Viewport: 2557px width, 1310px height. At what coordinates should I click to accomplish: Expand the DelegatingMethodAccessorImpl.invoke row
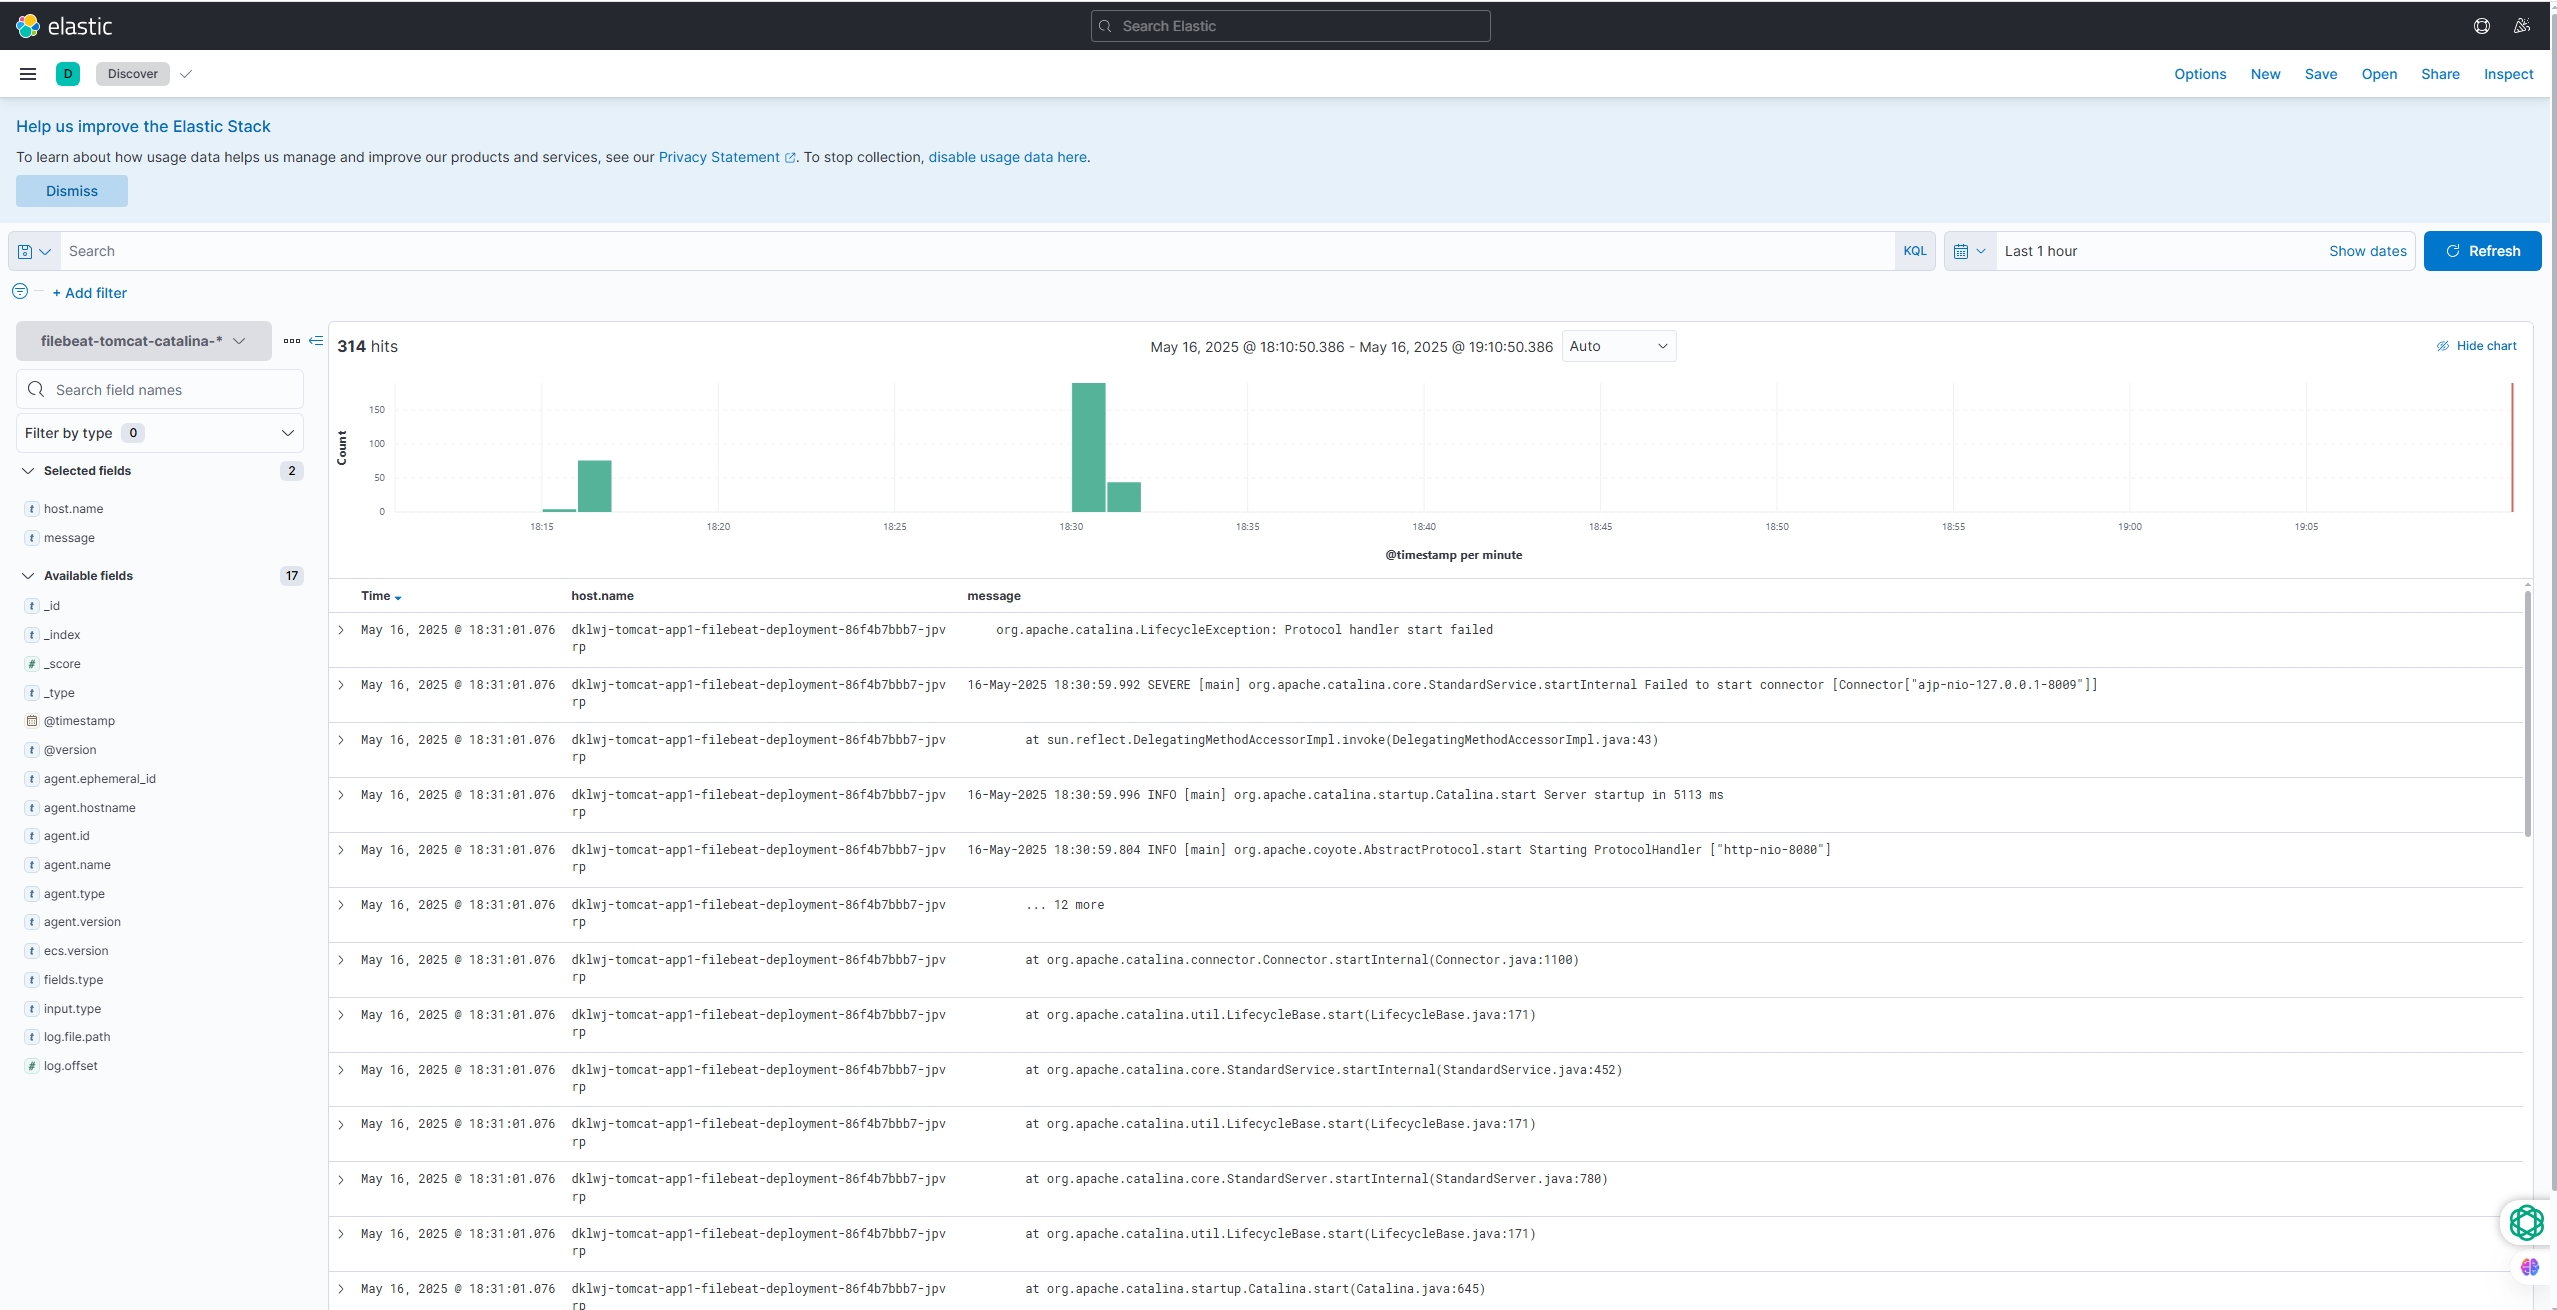point(341,740)
